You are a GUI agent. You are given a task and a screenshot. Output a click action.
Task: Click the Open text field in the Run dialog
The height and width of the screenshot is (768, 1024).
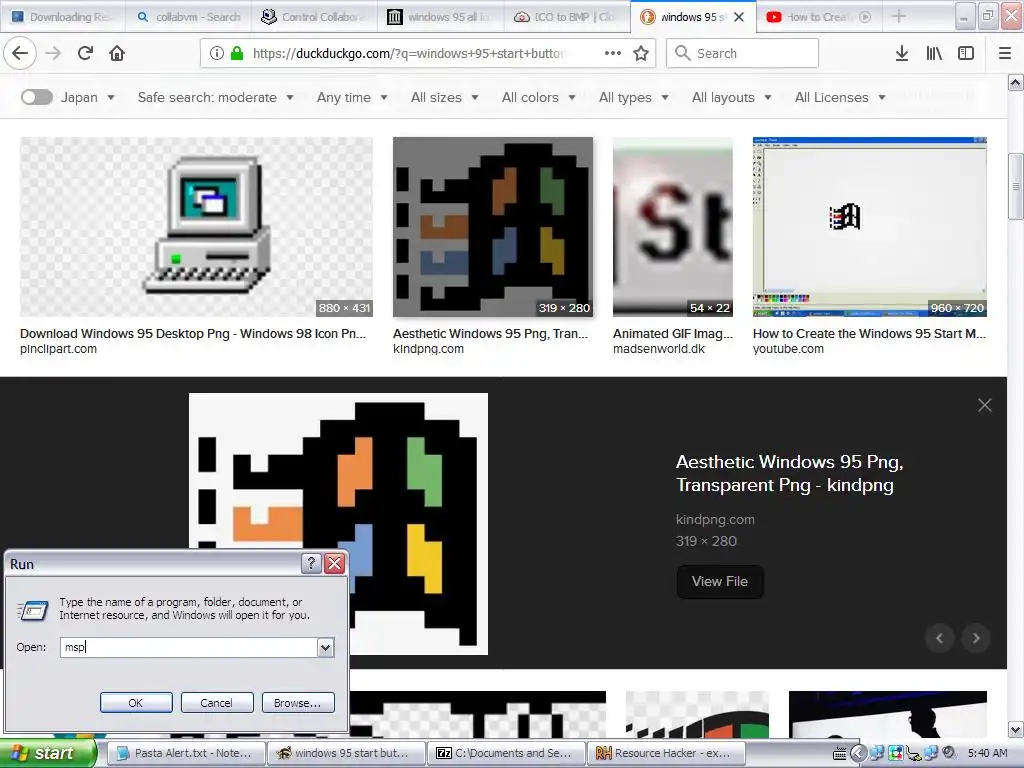coord(189,647)
